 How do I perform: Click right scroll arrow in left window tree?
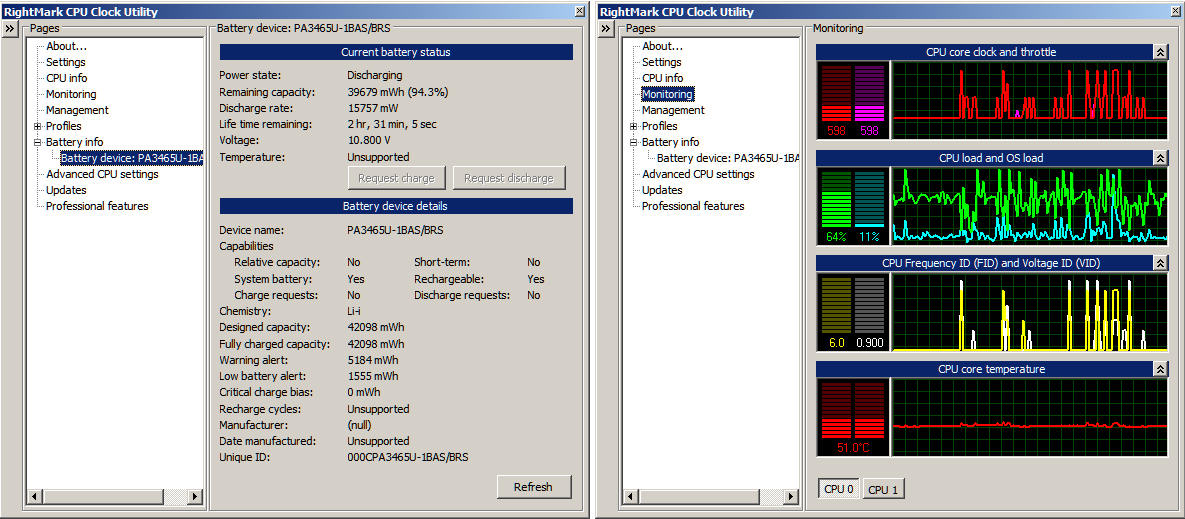click(x=194, y=497)
